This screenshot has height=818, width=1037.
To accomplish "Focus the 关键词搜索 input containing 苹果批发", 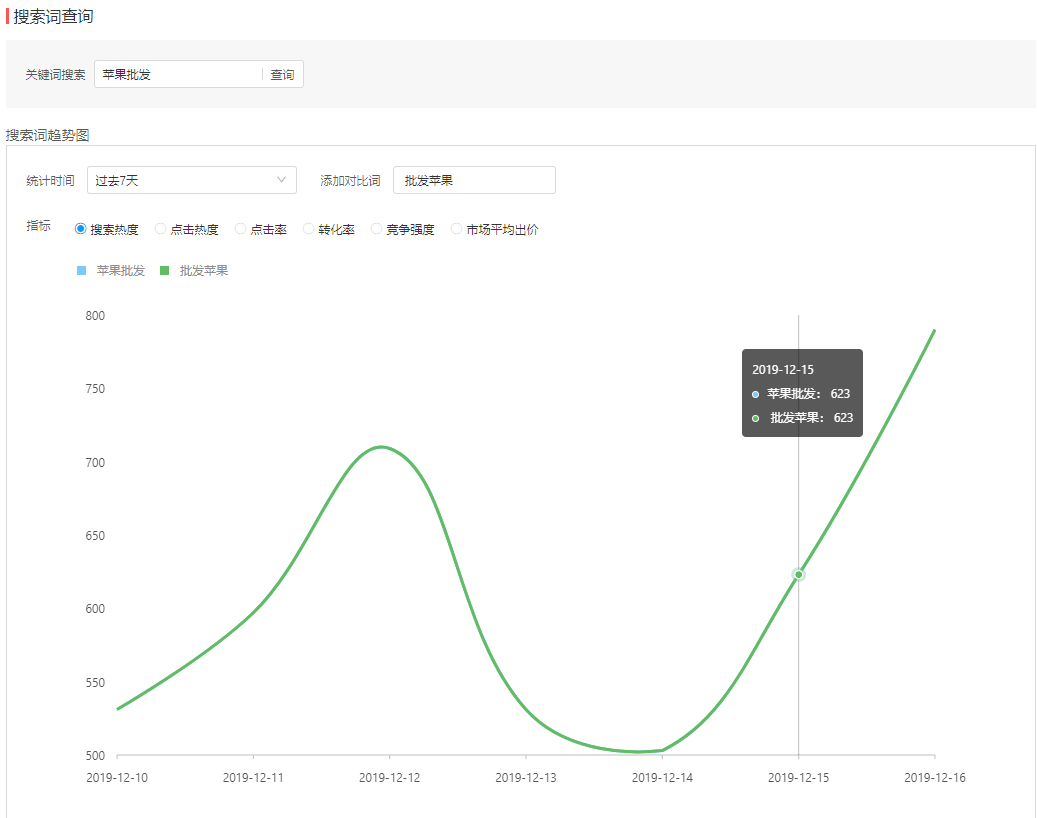I will coord(179,75).
